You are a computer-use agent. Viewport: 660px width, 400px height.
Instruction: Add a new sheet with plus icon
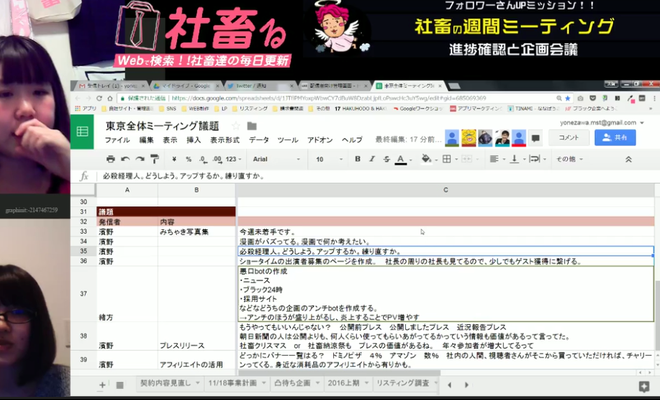coord(102,384)
